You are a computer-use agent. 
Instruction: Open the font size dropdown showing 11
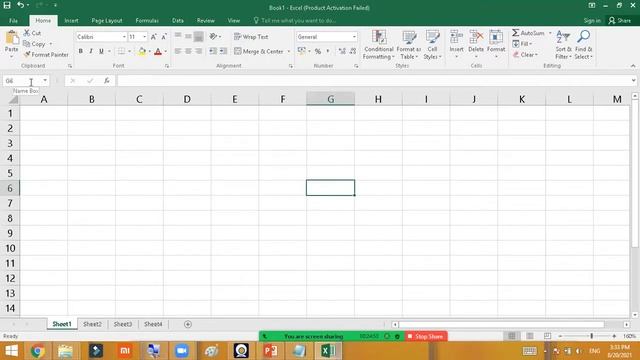coord(144,37)
